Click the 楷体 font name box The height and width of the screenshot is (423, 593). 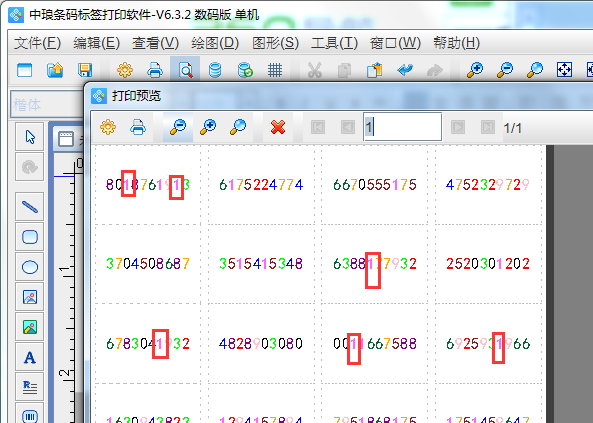[x=47, y=104]
